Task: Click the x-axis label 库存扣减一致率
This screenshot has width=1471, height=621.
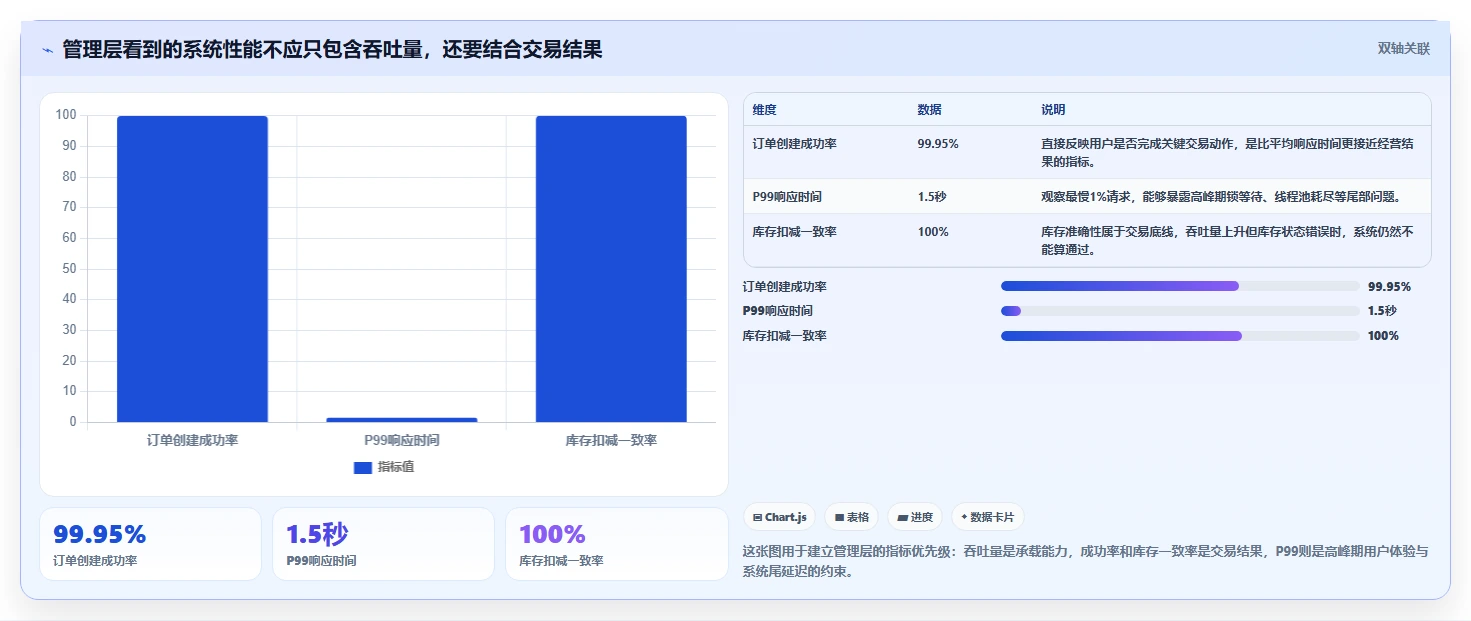Action: [611, 440]
